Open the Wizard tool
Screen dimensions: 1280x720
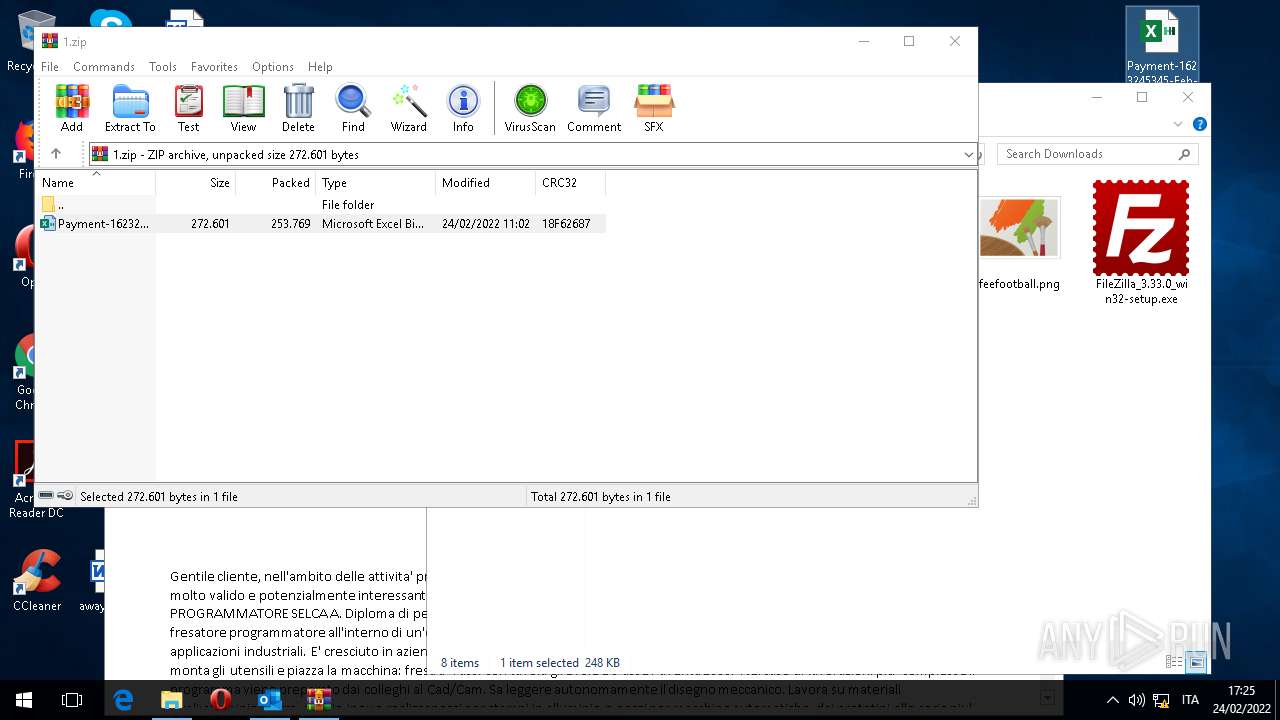pyautogui.click(x=408, y=108)
